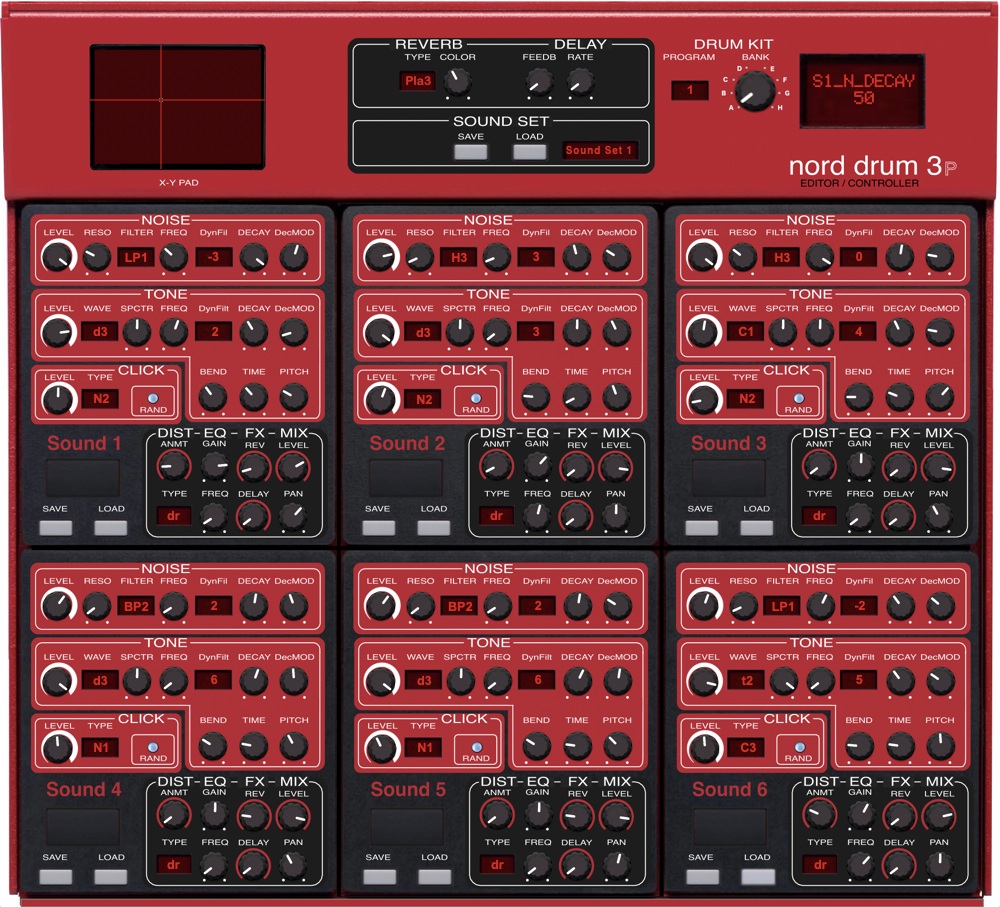This screenshot has height=907, width=1000.
Task: Click Sound 1 LOAD button
Action: click(111, 527)
